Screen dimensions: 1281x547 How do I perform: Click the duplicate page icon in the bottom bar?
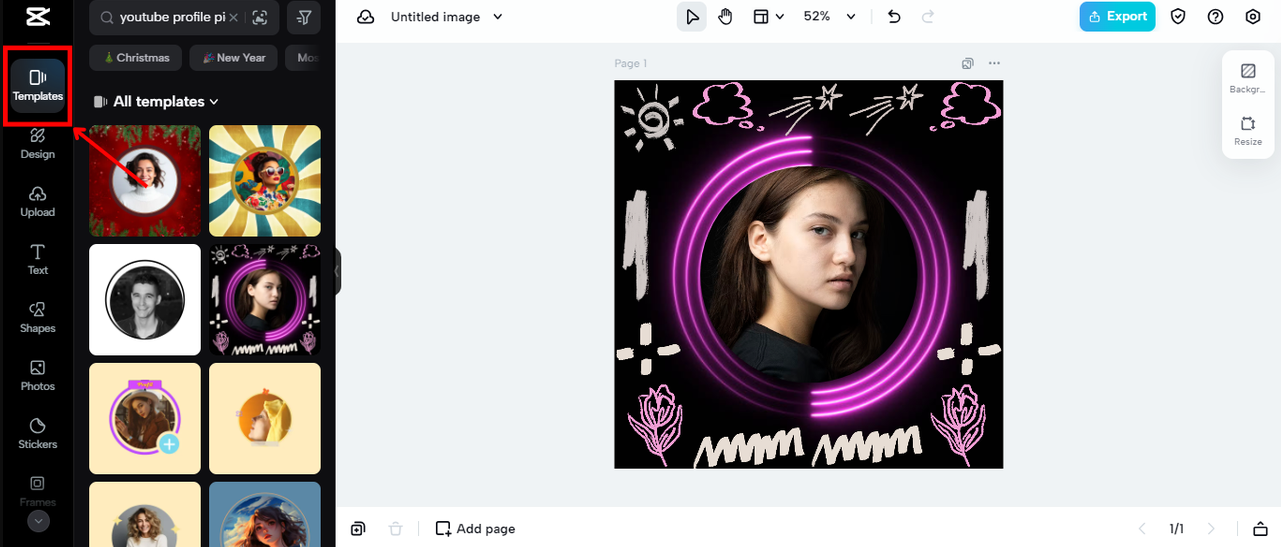click(x=358, y=528)
